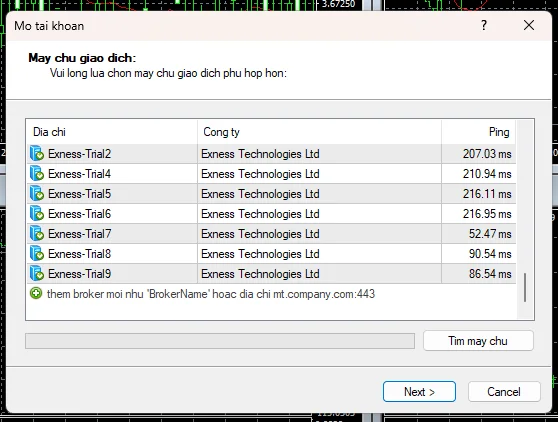
Task: Click the 90.54 ms ping value
Action: click(x=490, y=254)
